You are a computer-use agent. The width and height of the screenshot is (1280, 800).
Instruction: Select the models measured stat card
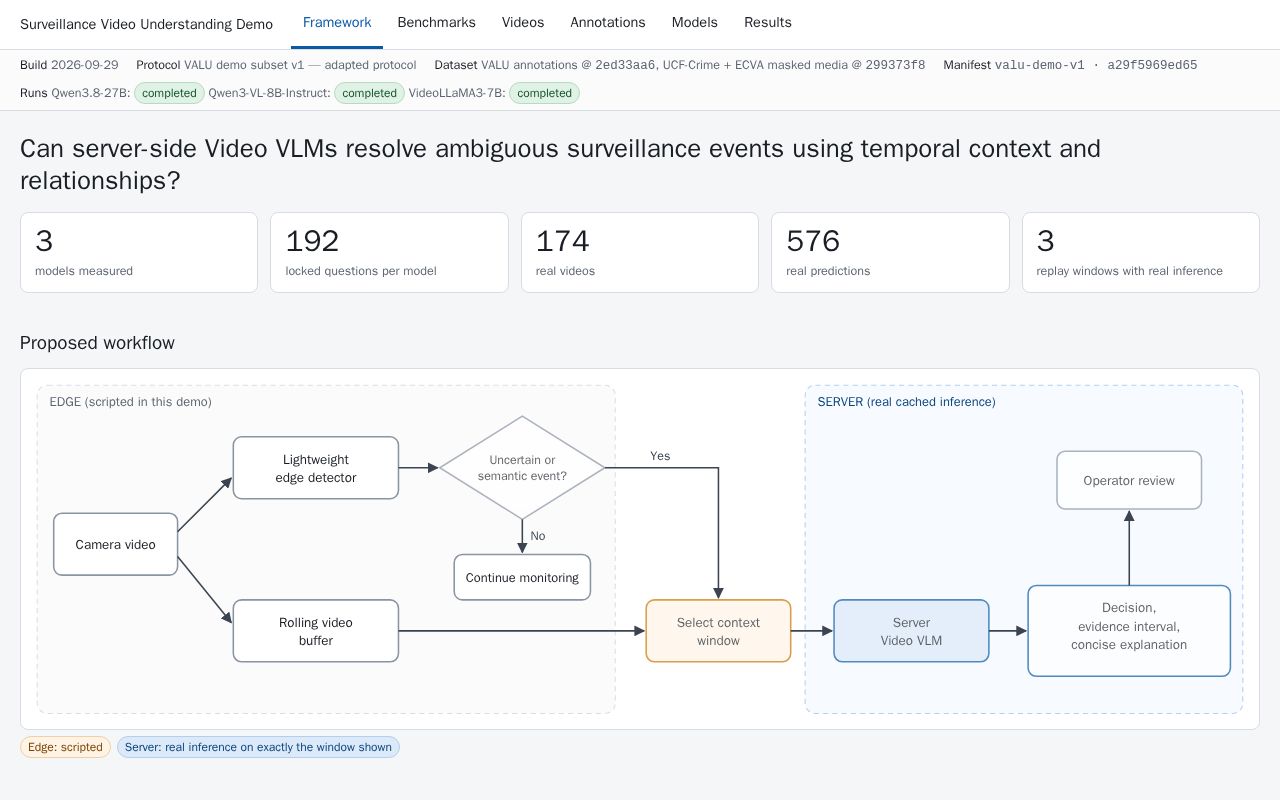pos(139,252)
